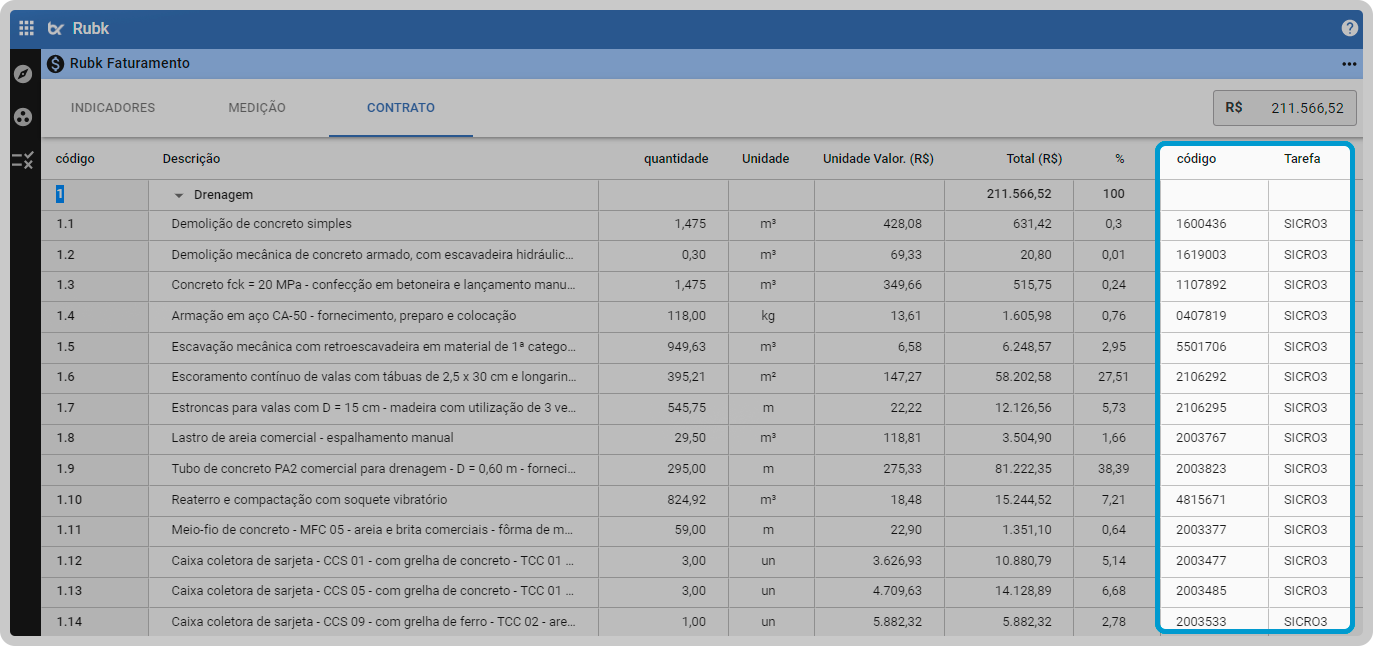Image resolution: width=1373 pixels, height=646 pixels.
Task: Click the Unidade column header
Action: (766, 159)
